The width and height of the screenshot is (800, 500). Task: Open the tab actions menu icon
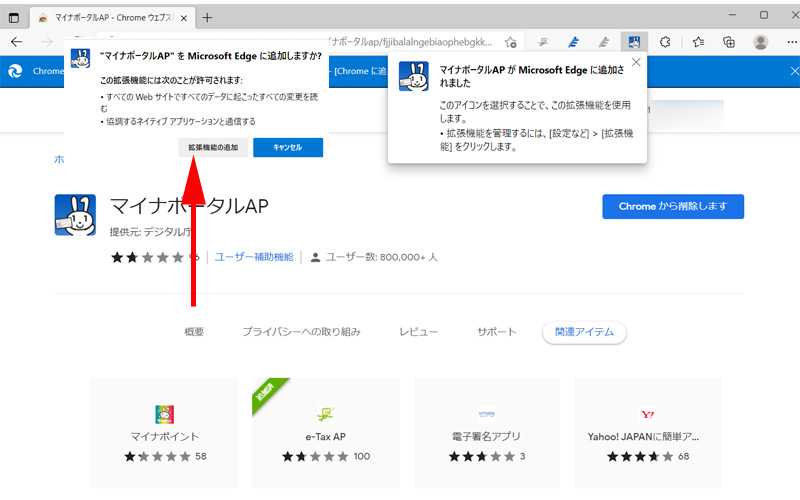14,18
